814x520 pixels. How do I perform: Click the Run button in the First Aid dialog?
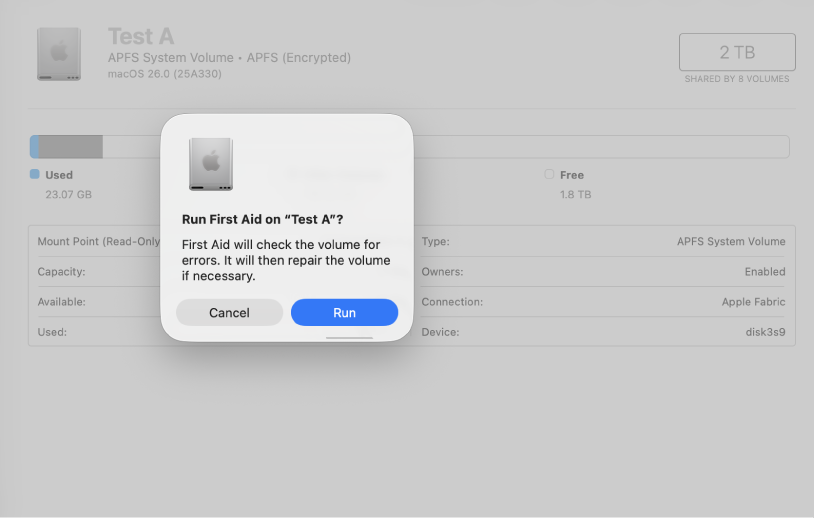click(344, 313)
